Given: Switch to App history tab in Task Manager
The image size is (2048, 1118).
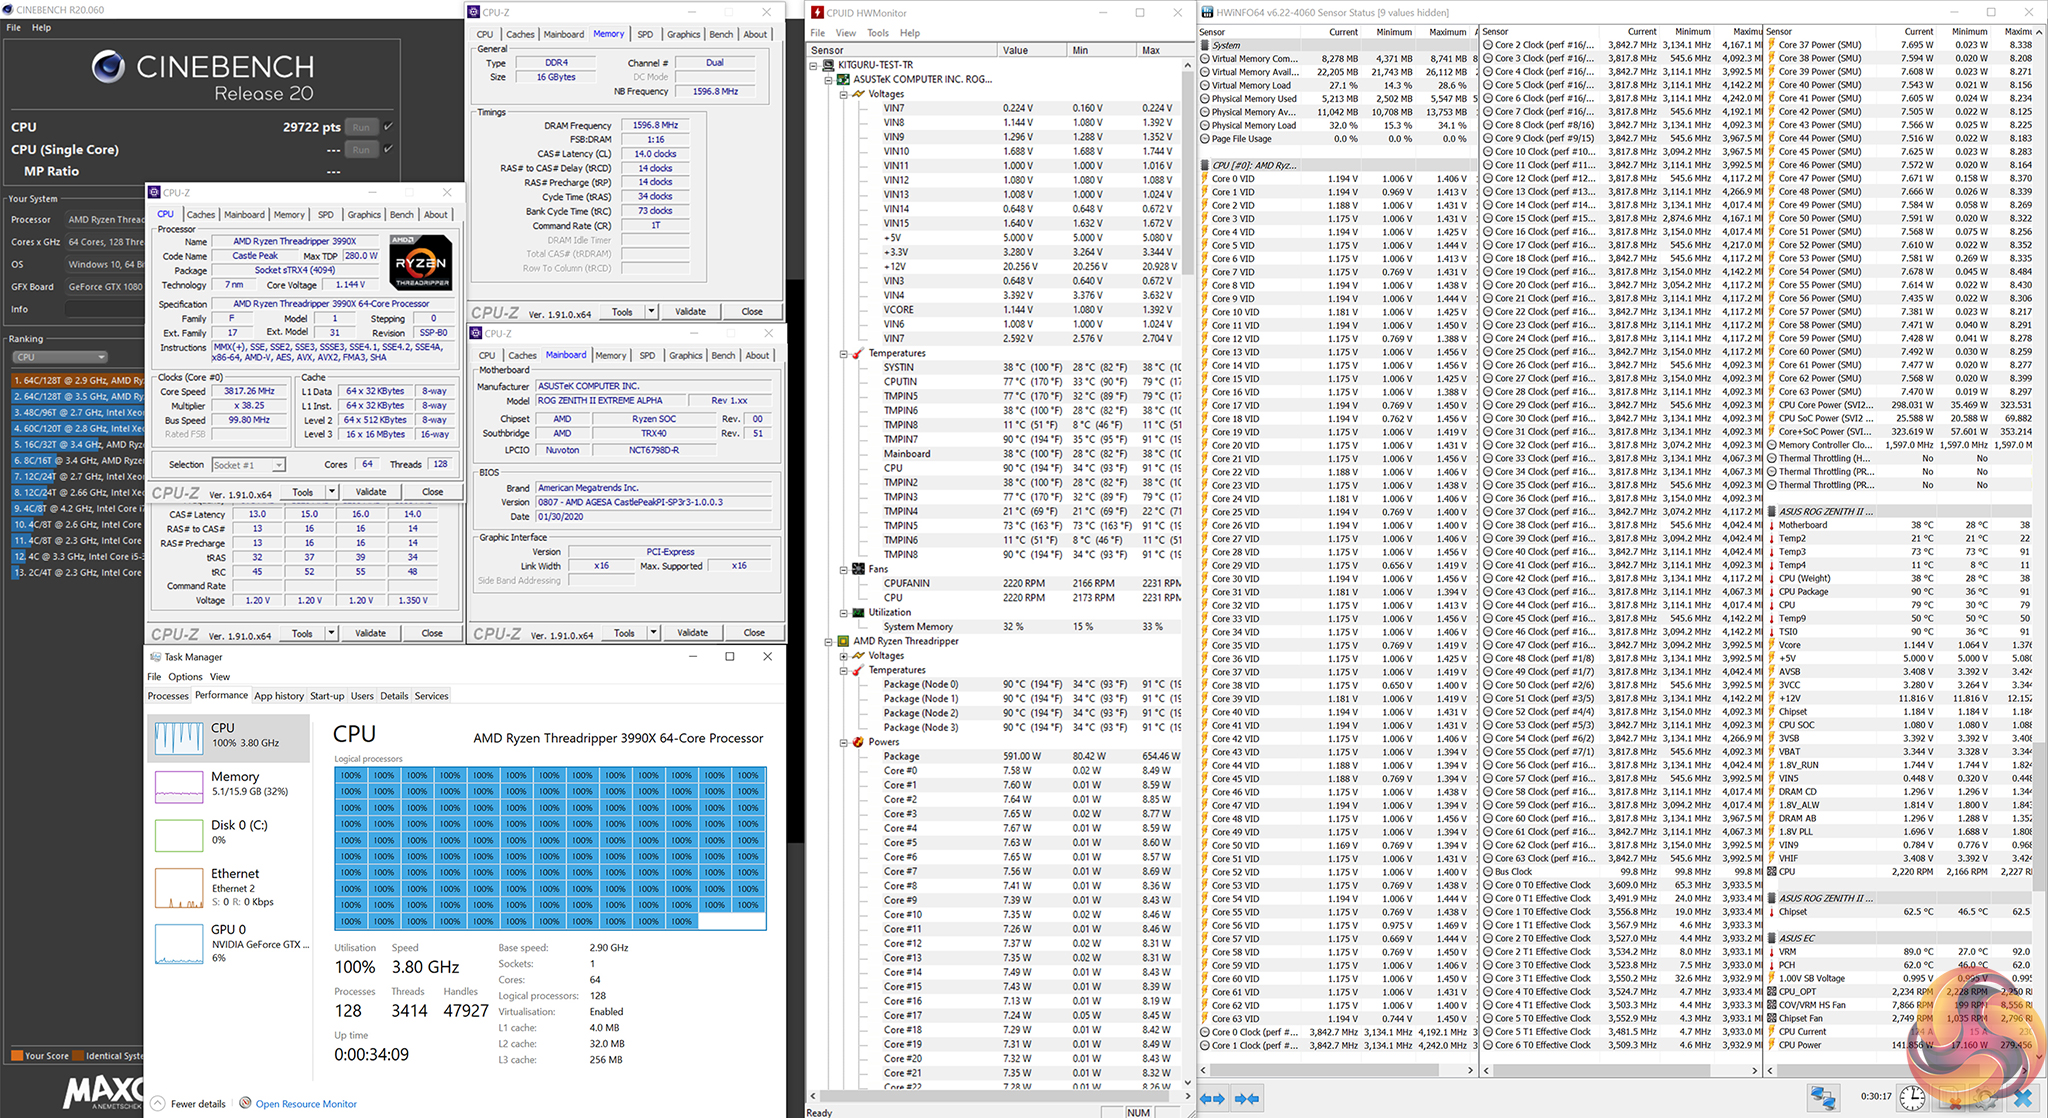Looking at the screenshot, I should click(279, 696).
